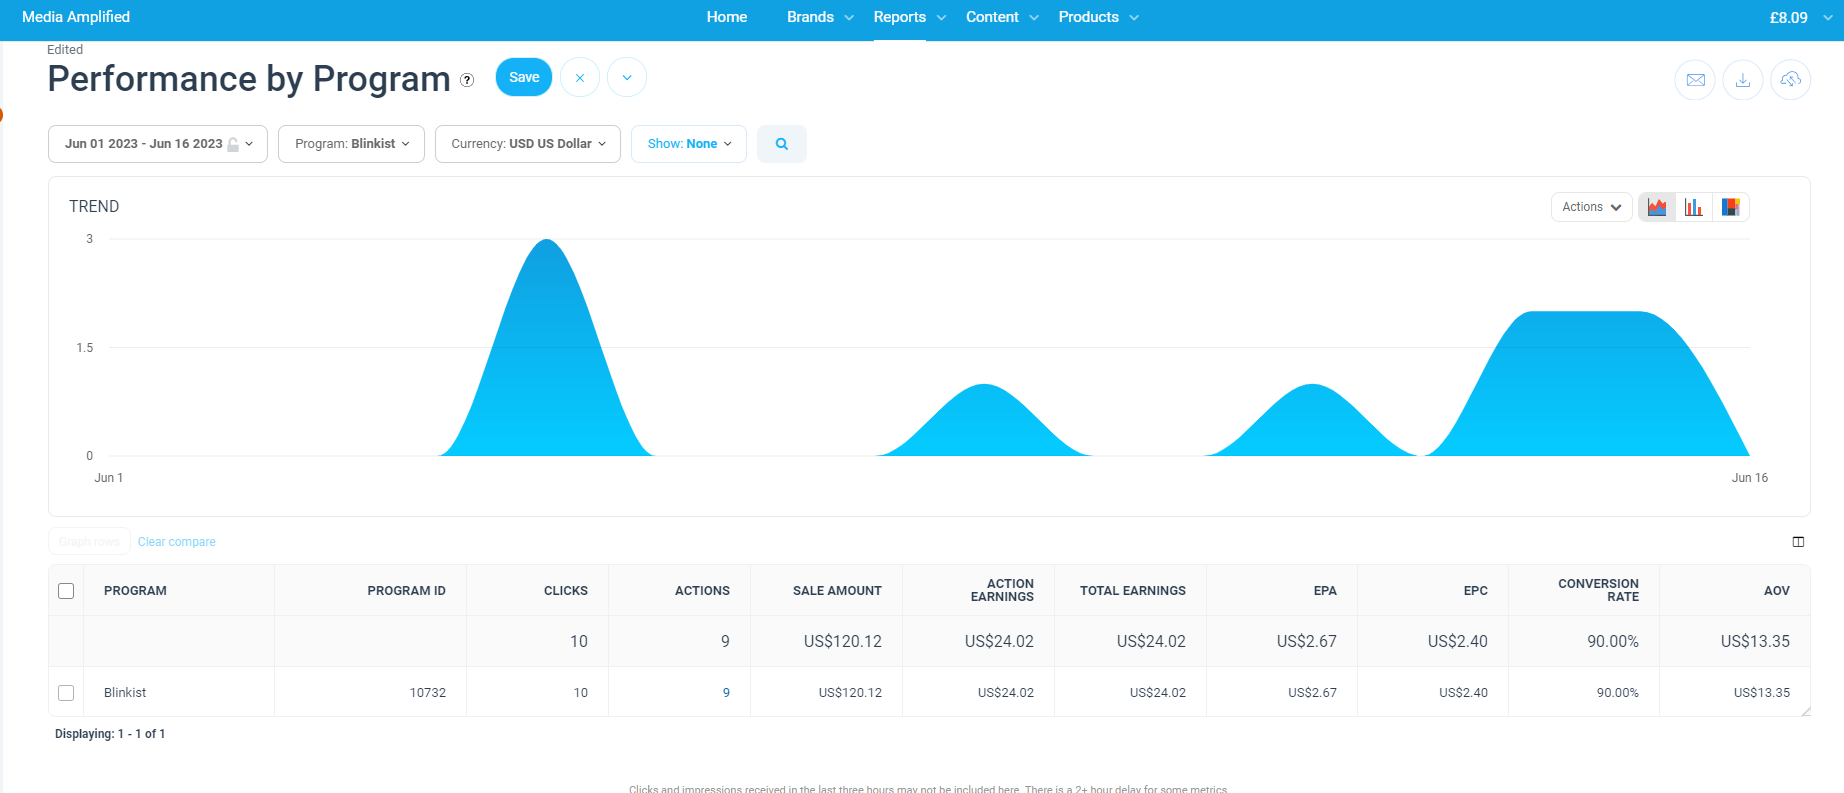Tick the select-all checkbox in table header
This screenshot has width=1844, height=793.
pos(66,591)
